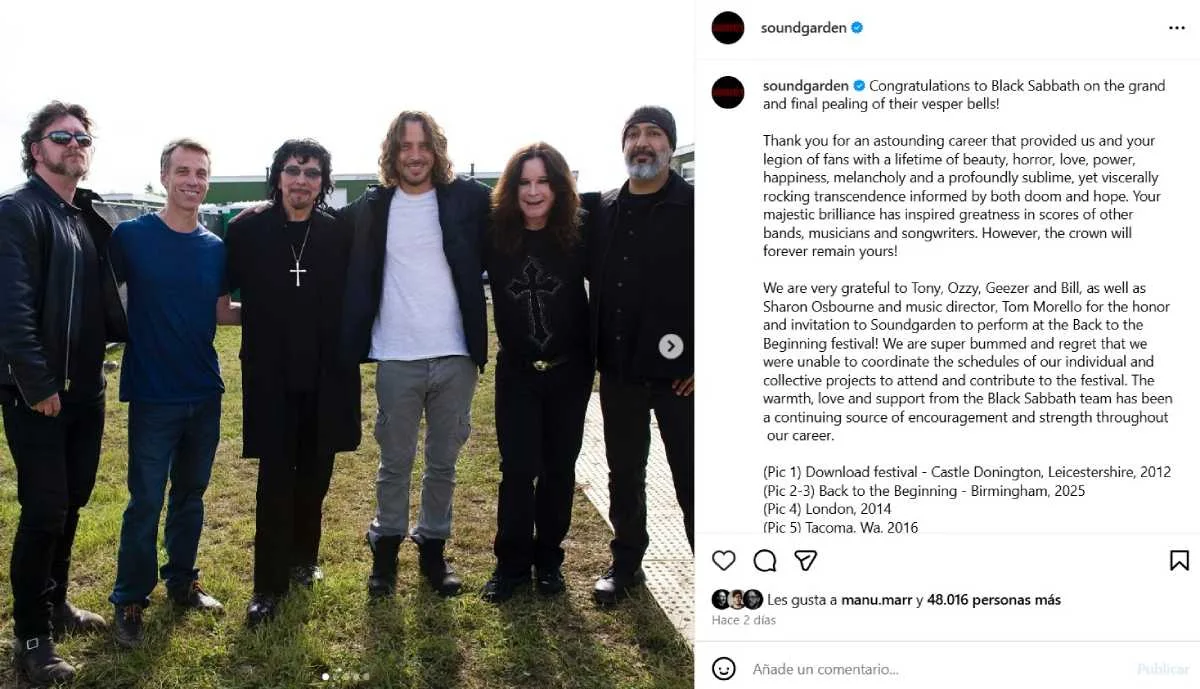
Task: Open the three-dot more options menu
Action: point(1177,28)
